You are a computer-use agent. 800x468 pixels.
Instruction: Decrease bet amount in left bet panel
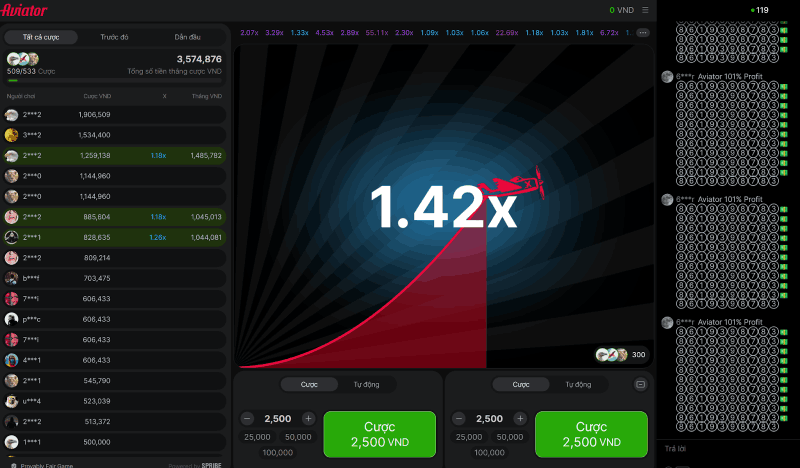tap(247, 418)
